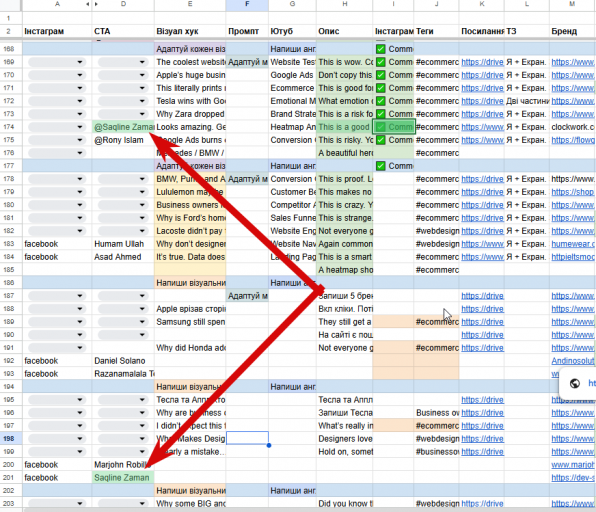Click 'Tesla wins with Go' cell in row 172
596x512 pixels.
pos(190,101)
